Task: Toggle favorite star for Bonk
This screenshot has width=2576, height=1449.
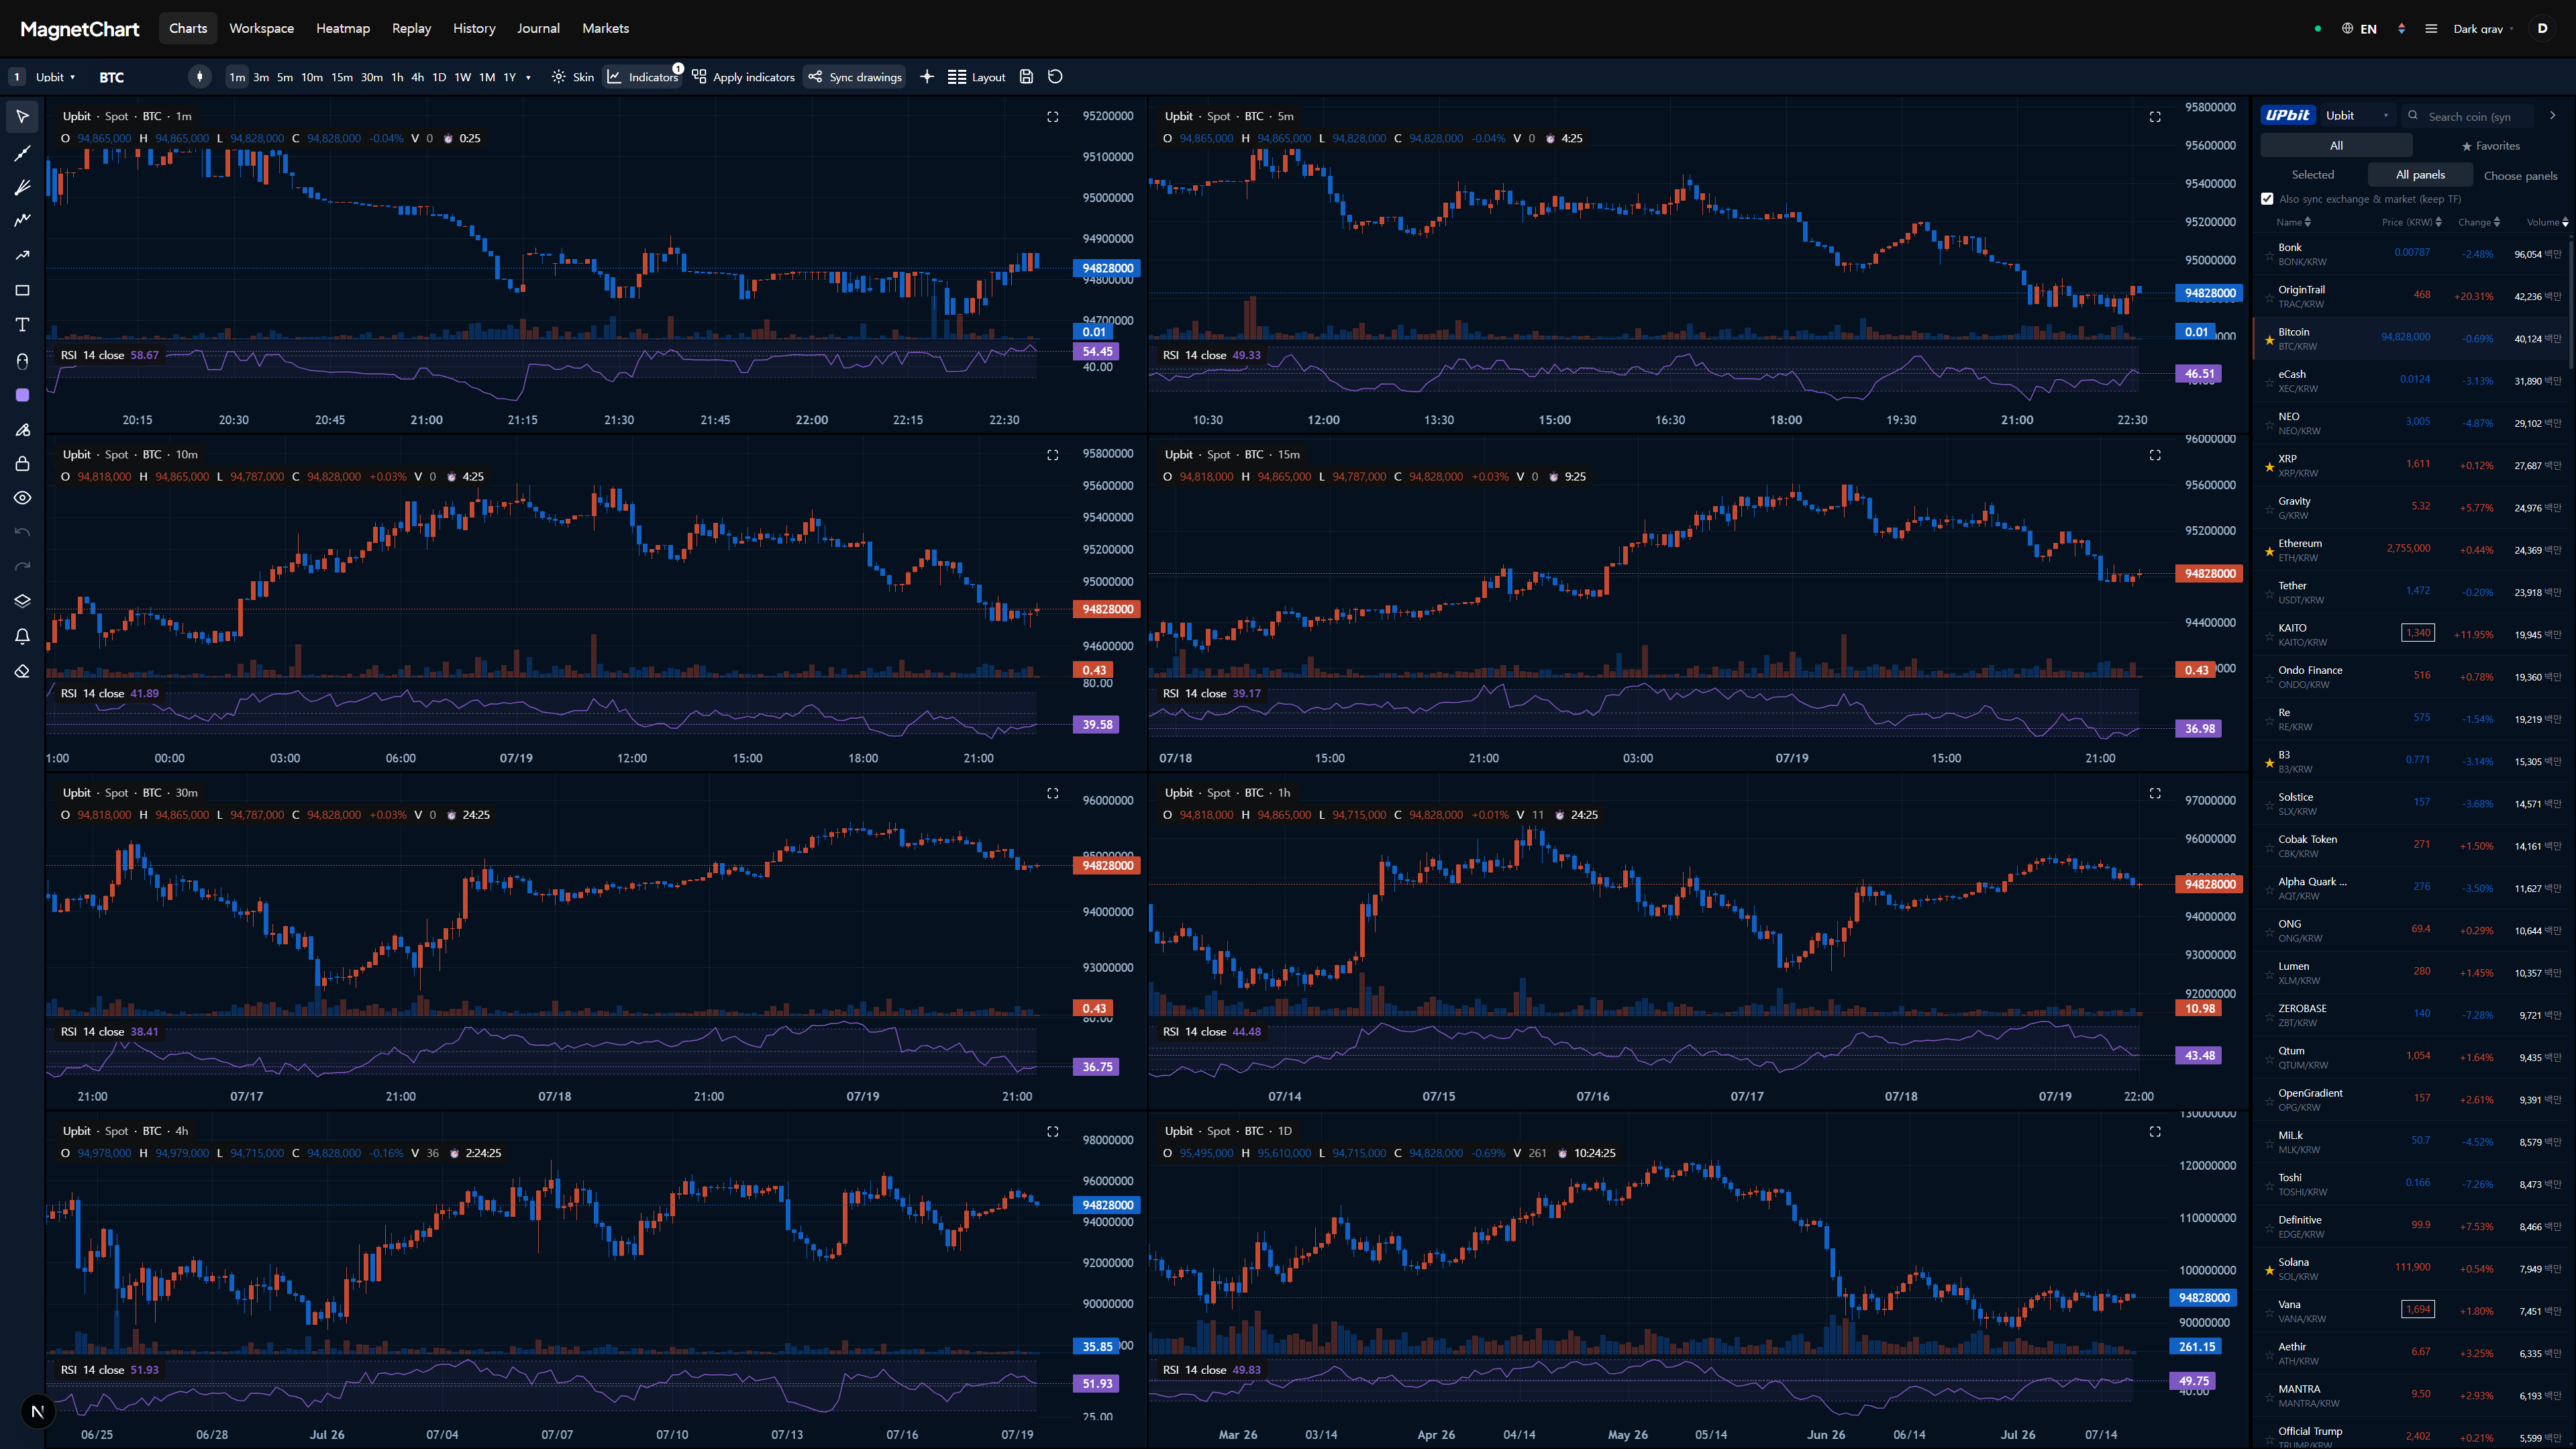Action: [x=2269, y=256]
